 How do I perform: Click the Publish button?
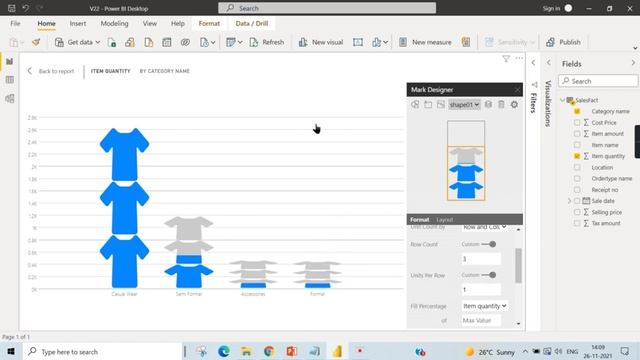(x=563, y=42)
